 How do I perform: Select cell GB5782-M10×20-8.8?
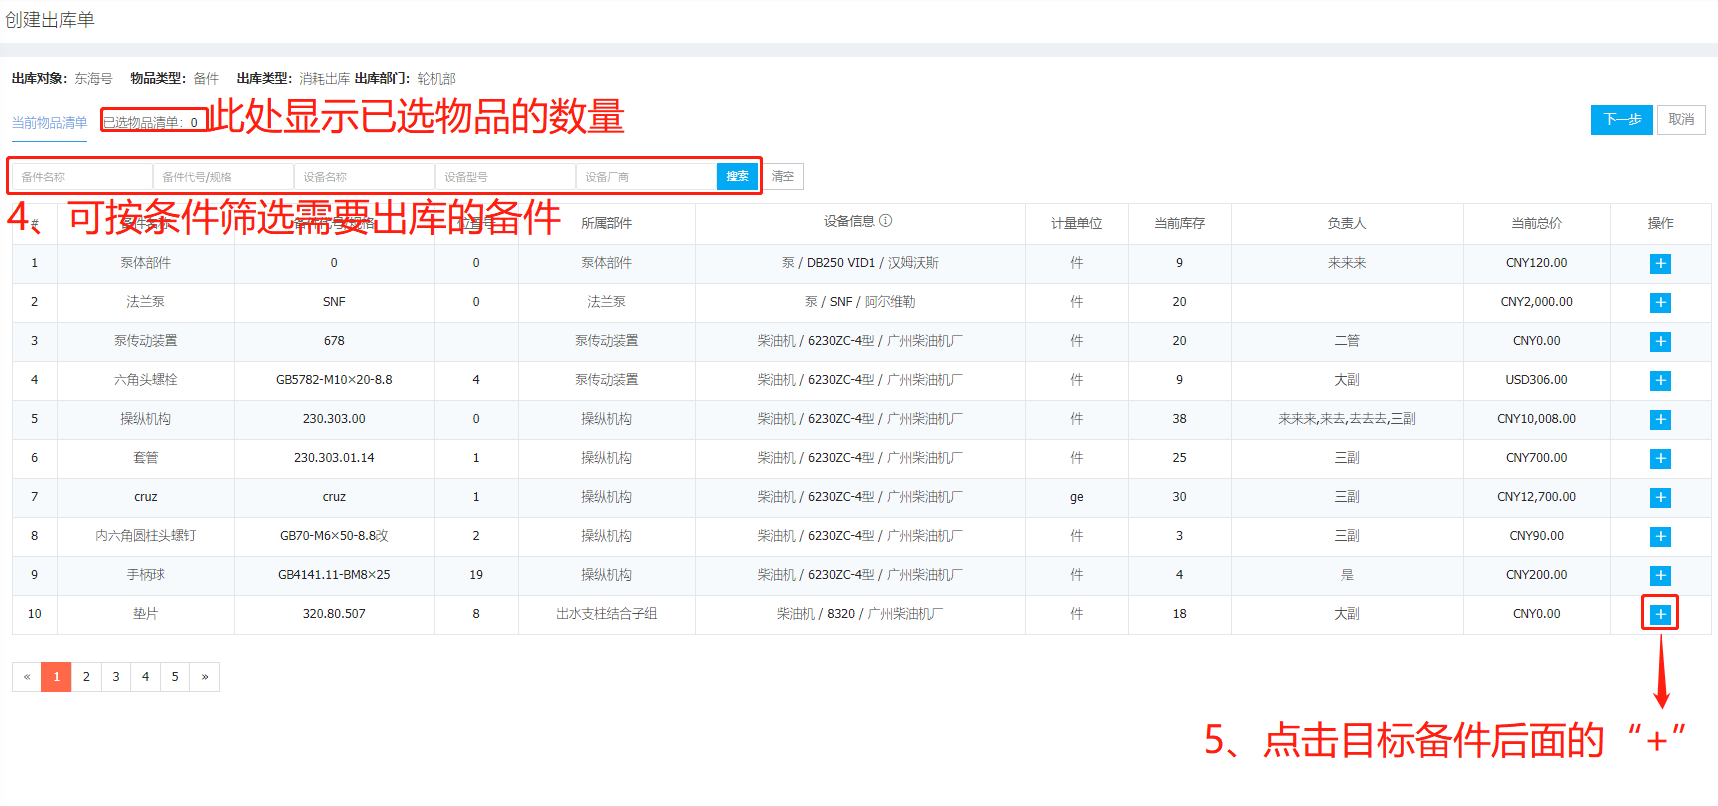coord(334,380)
